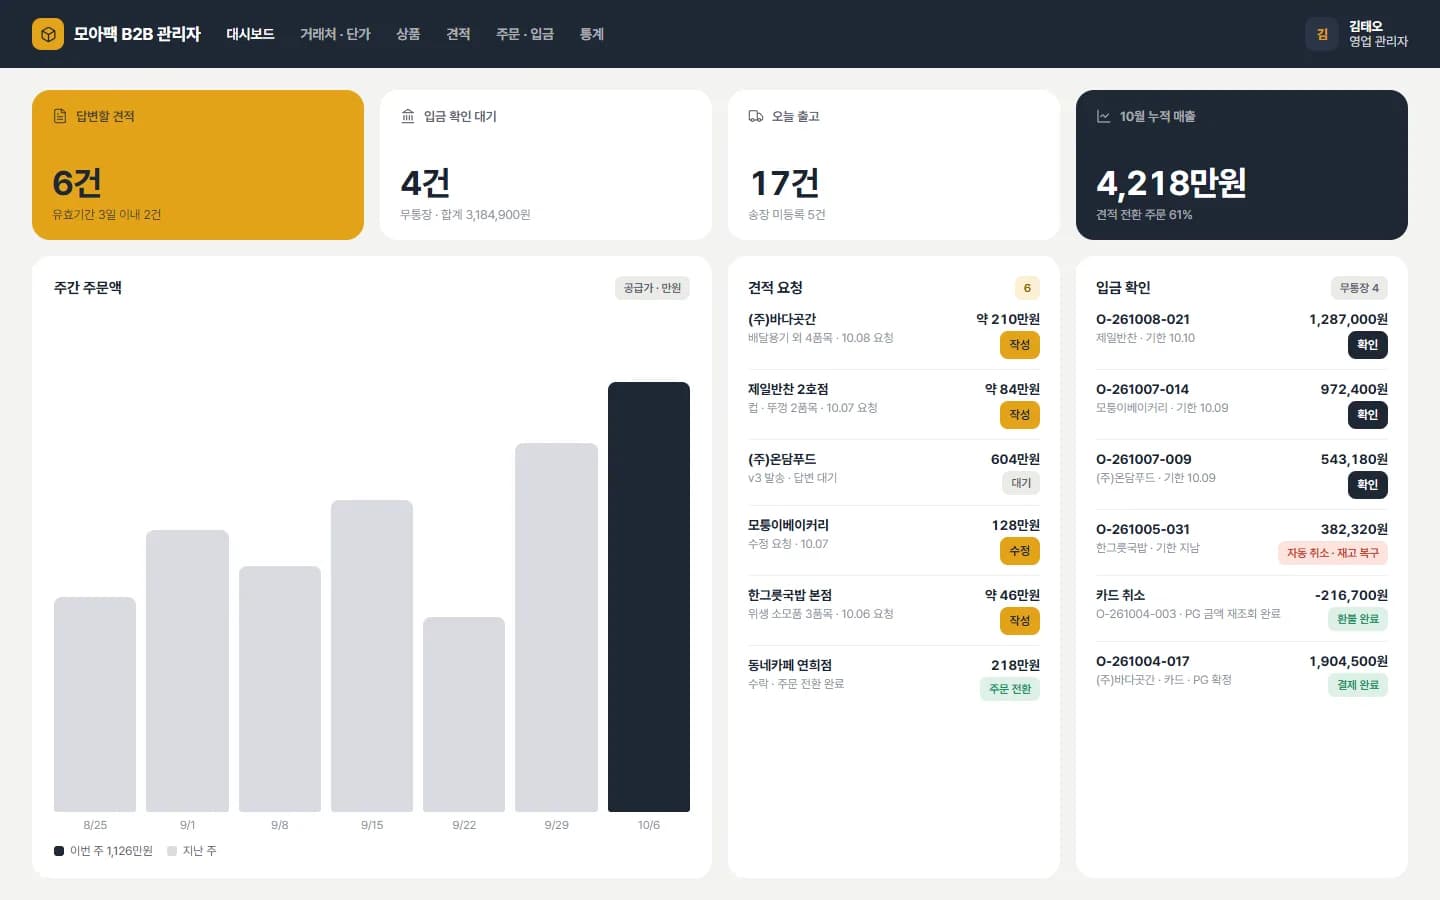Open the 오늘 출고 17건 card

pyautogui.click(x=894, y=165)
